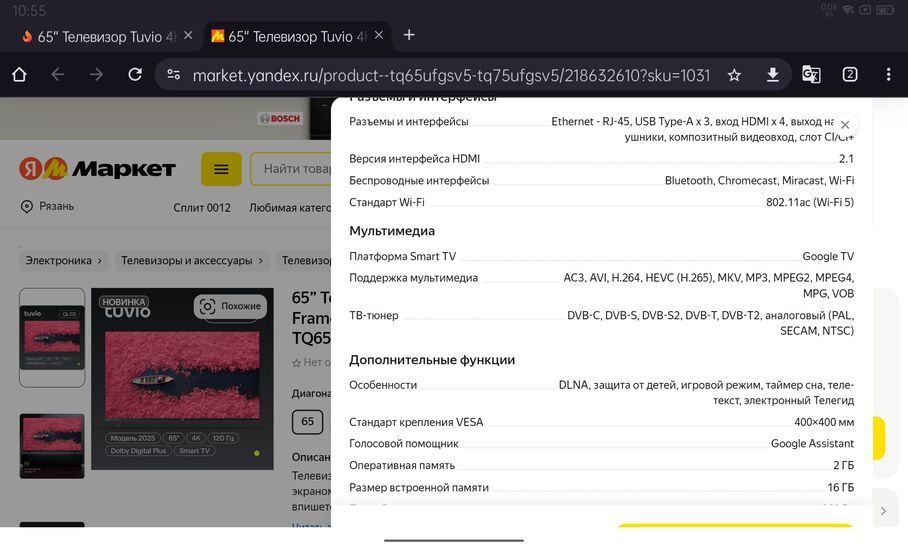Open the yellow catalog hamburger button
The height and width of the screenshot is (545, 908).
221,169
